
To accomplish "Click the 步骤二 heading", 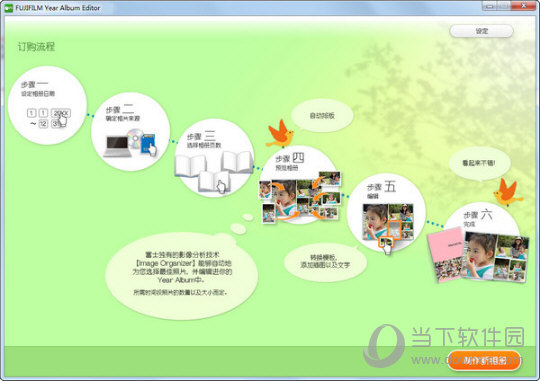I will (120, 110).
